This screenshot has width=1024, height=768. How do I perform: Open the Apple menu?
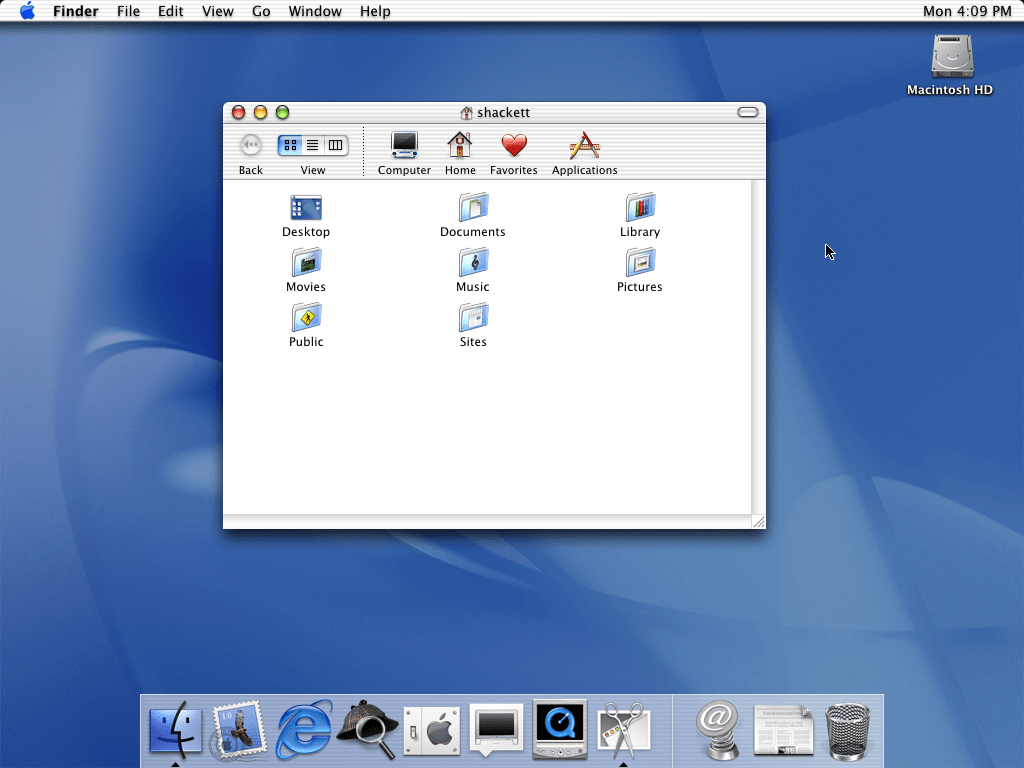pos(27,11)
